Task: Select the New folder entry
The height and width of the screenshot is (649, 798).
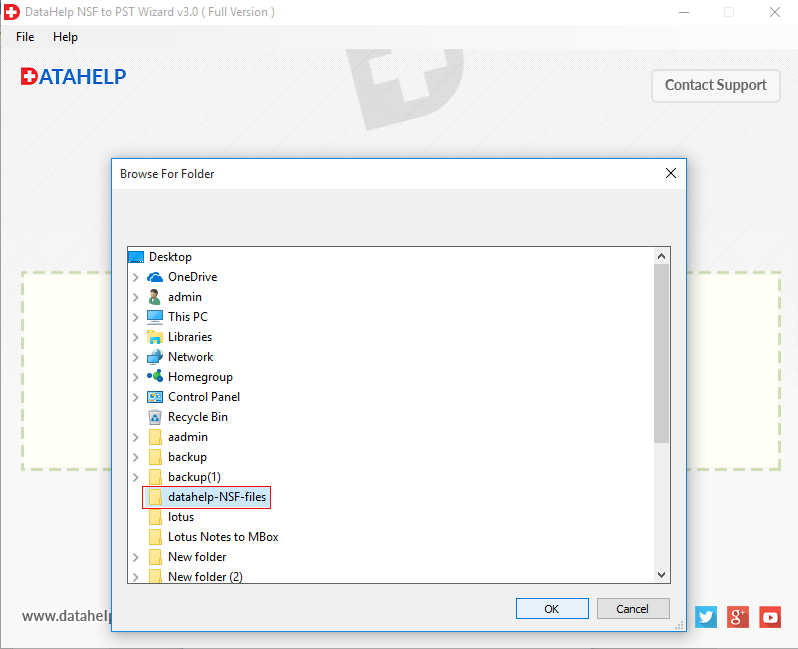Action: point(197,557)
